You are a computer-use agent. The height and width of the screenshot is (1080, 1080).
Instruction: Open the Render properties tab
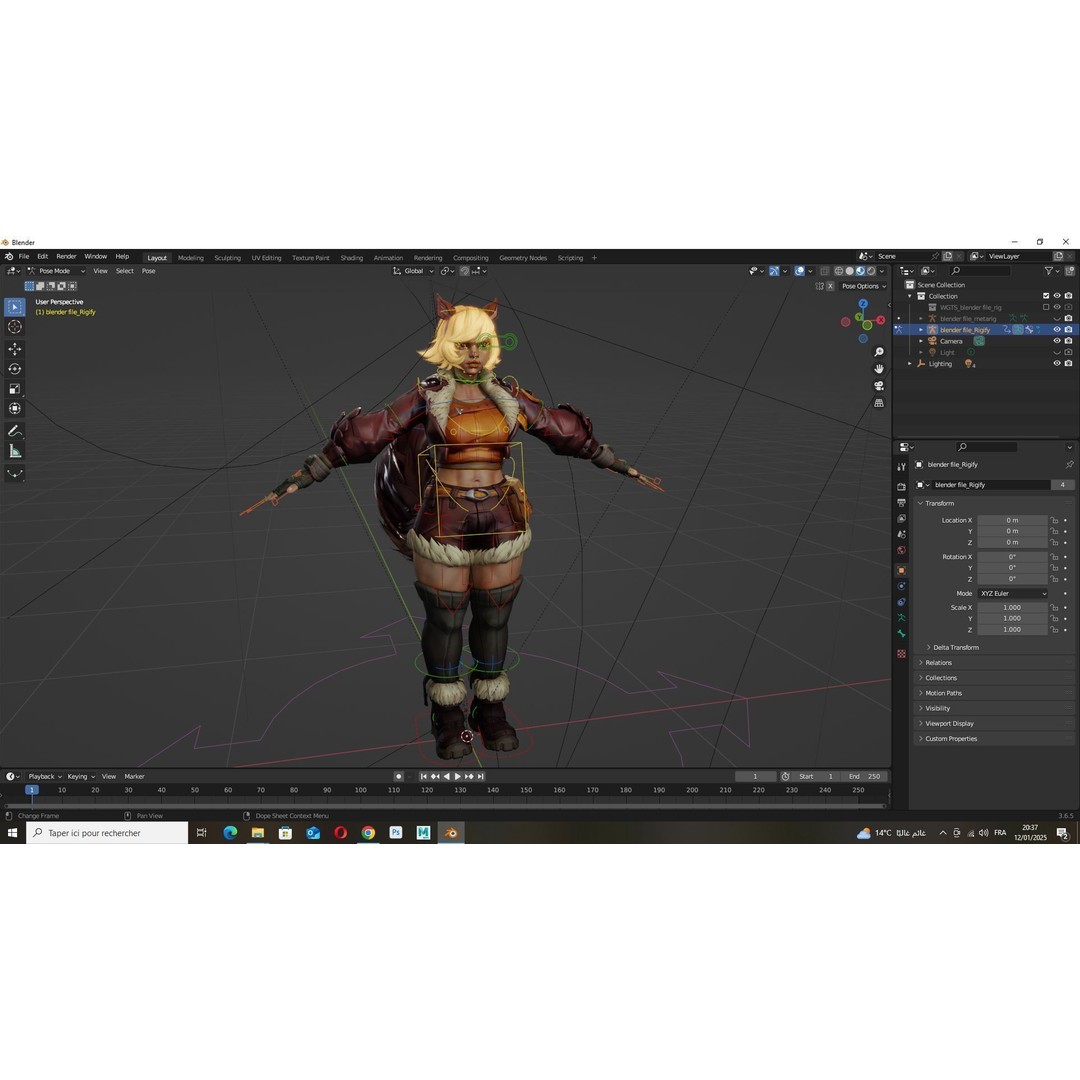pos(901,487)
